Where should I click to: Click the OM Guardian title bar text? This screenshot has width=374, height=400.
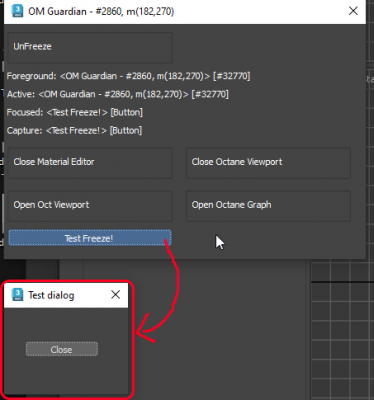point(101,11)
